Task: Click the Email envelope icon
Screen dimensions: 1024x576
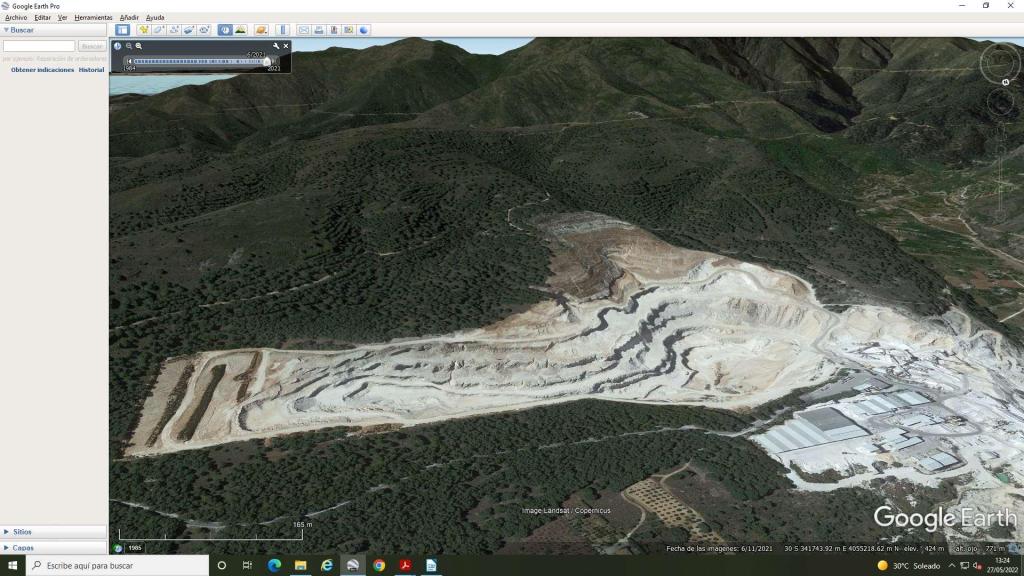Action: pyautogui.click(x=304, y=30)
